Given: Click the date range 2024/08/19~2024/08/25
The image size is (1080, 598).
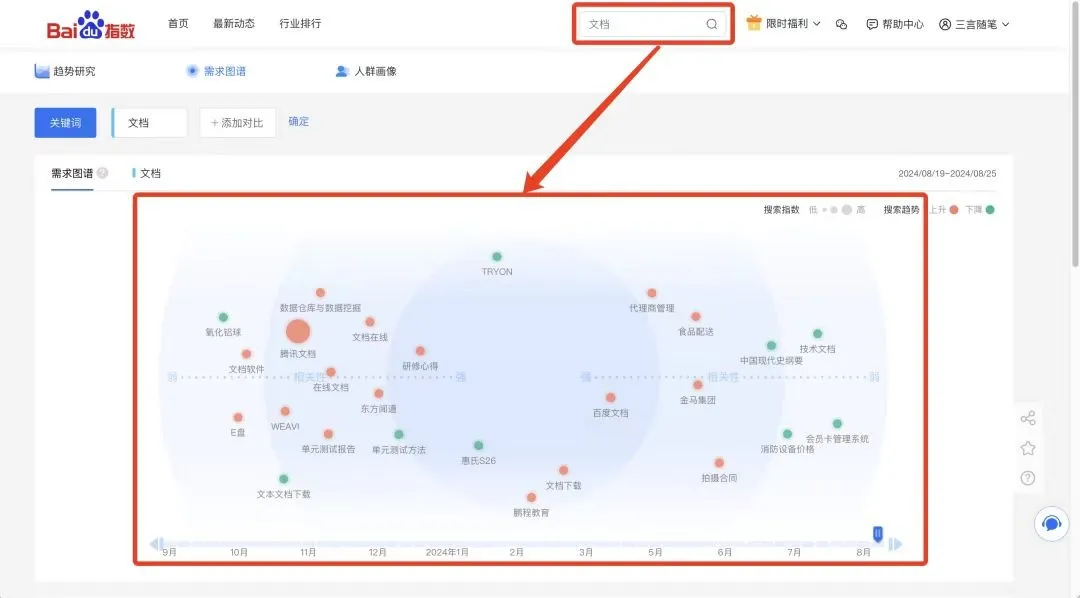Looking at the screenshot, I should point(947,174).
